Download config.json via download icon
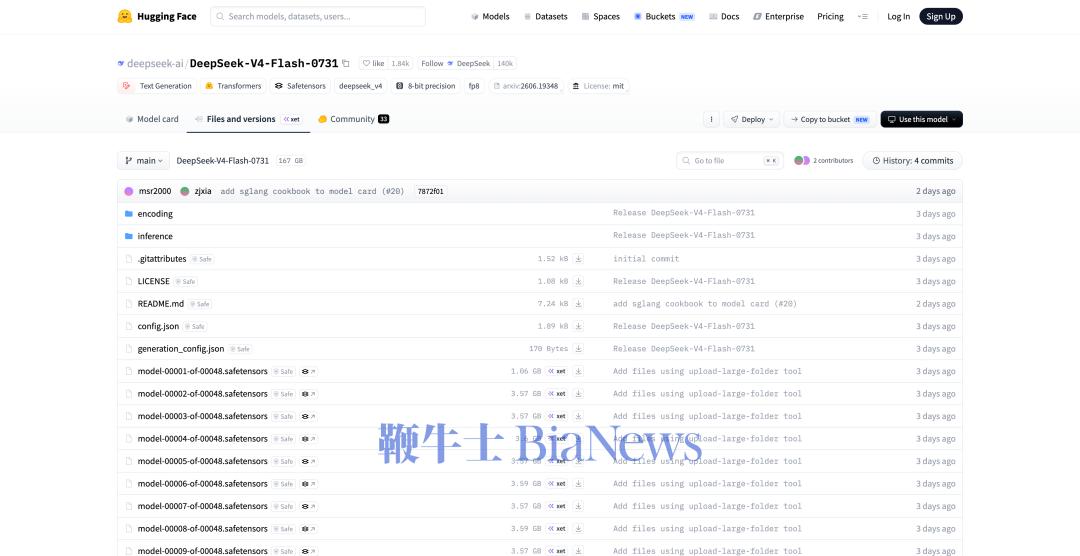This screenshot has width=1080, height=556. pyautogui.click(x=579, y=327)
